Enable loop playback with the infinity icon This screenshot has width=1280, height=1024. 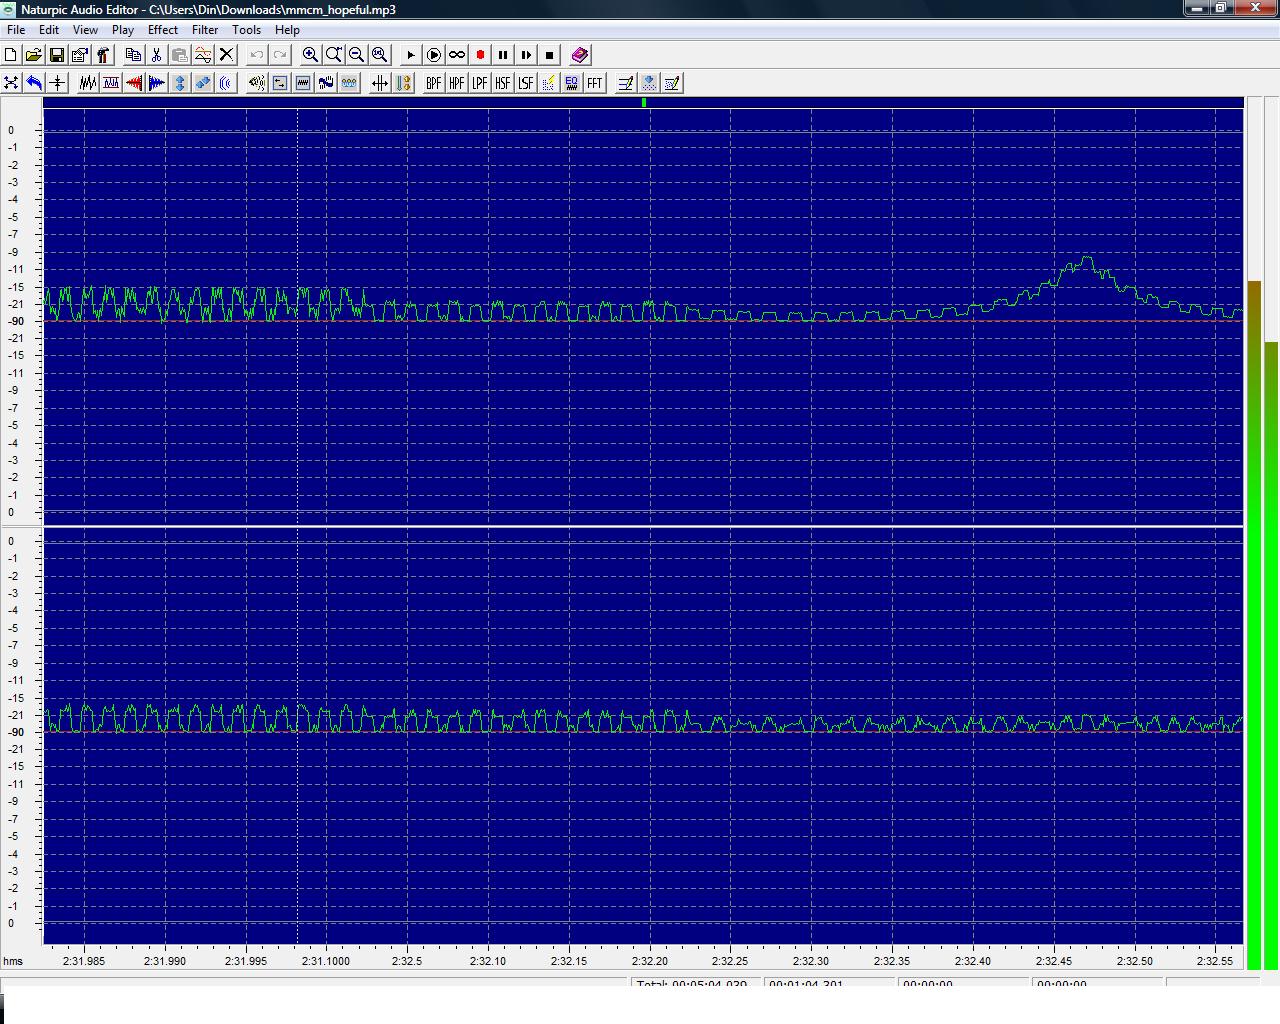(457, 55)
